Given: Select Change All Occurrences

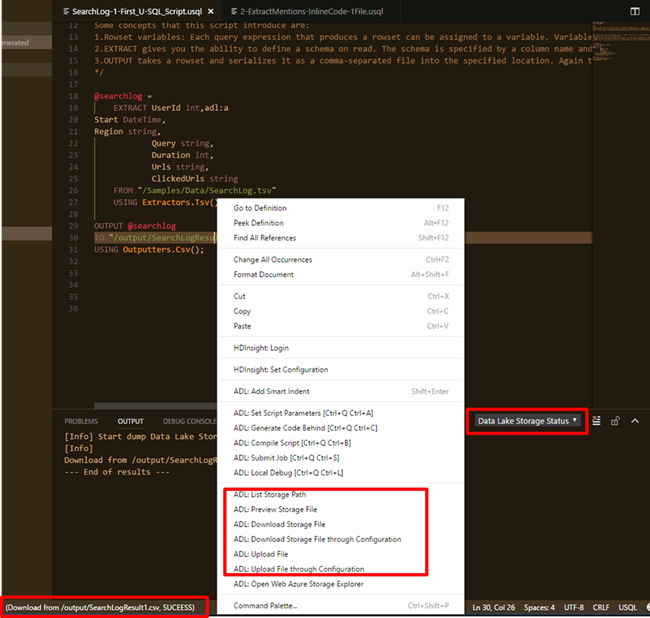Looking at the screenshot, I should tap(341, 259).
